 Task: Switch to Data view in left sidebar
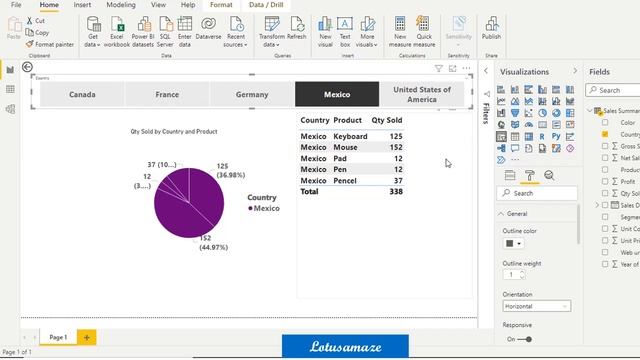click(x=10, y=89)
